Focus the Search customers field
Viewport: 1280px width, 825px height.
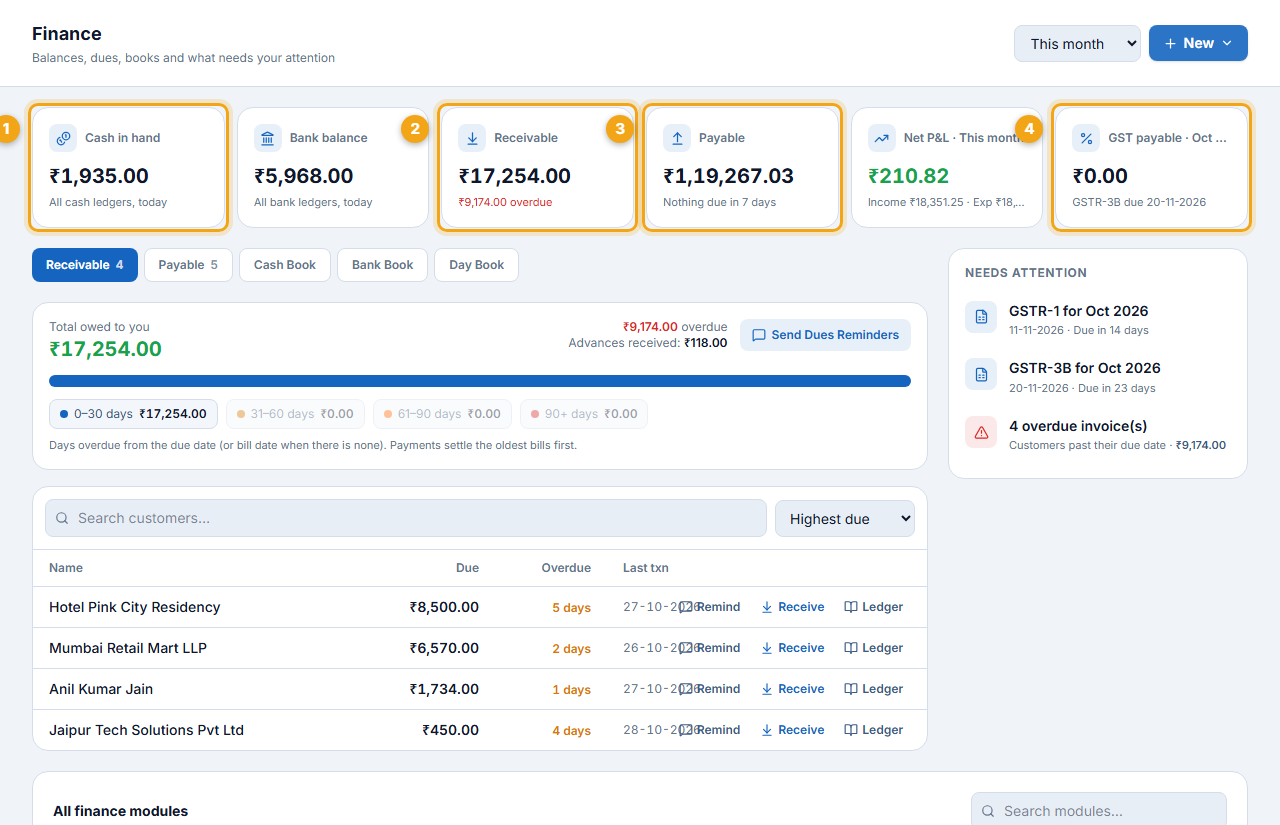(406, 518)
